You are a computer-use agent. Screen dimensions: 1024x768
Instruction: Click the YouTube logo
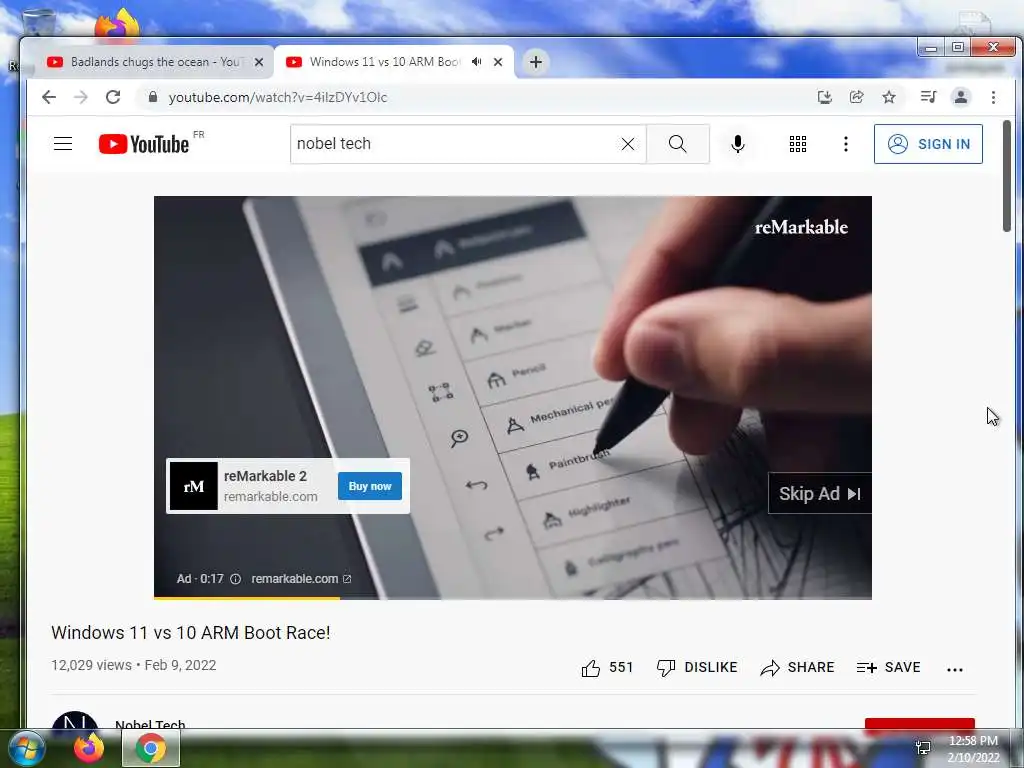tap(144, 144)
